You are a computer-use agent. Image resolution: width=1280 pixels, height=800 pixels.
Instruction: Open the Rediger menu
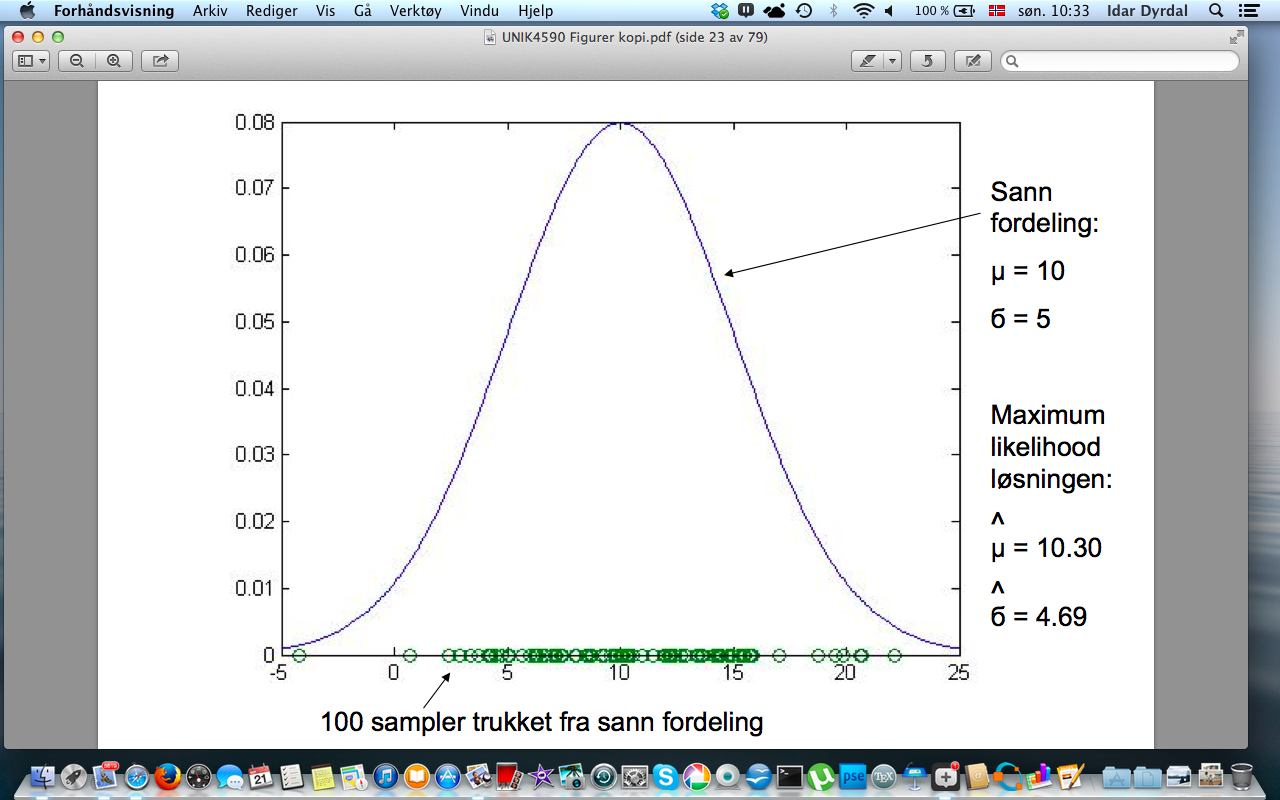pos(272,11)
